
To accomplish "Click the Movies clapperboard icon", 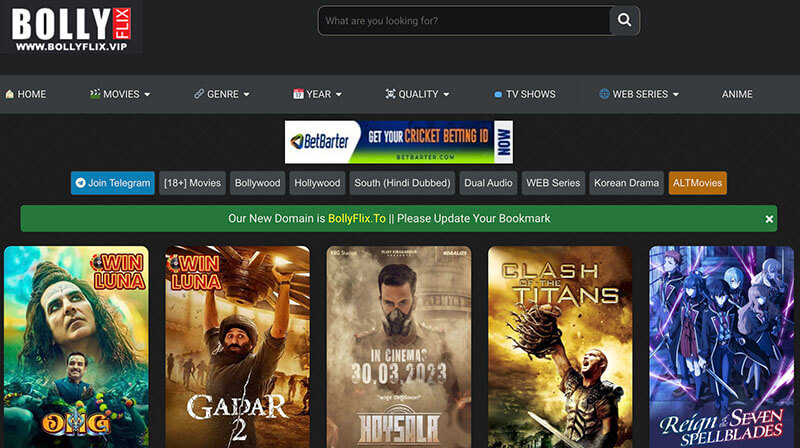I will [95, 93].
